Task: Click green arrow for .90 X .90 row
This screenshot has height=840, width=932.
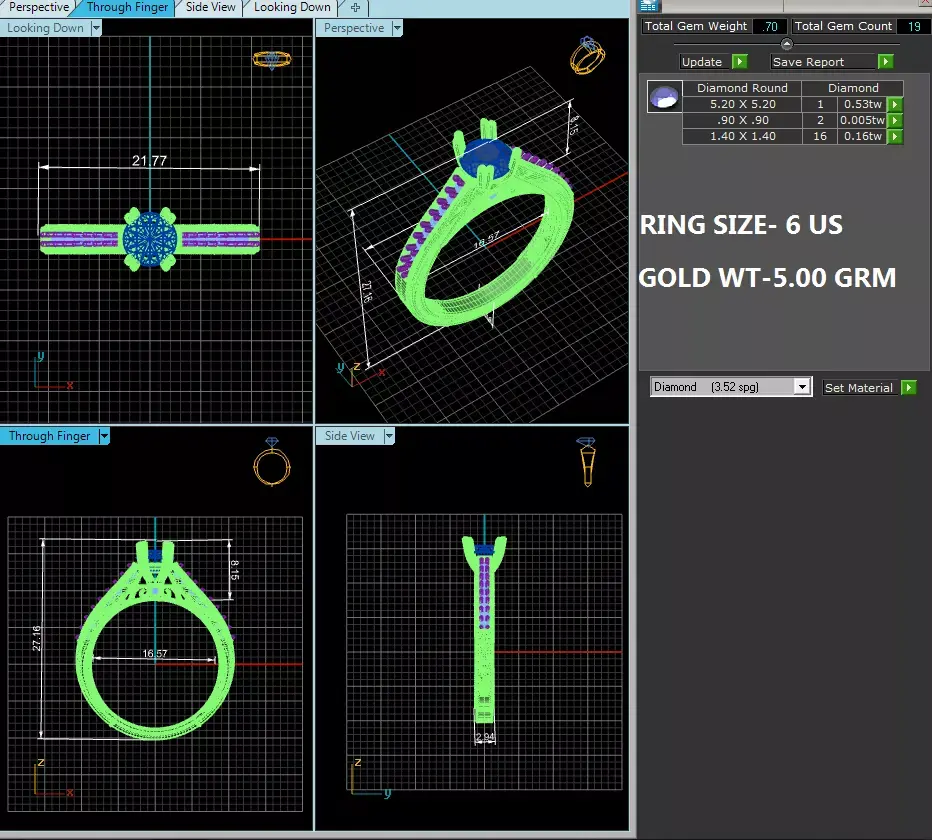Action: (x=895, y=121)
